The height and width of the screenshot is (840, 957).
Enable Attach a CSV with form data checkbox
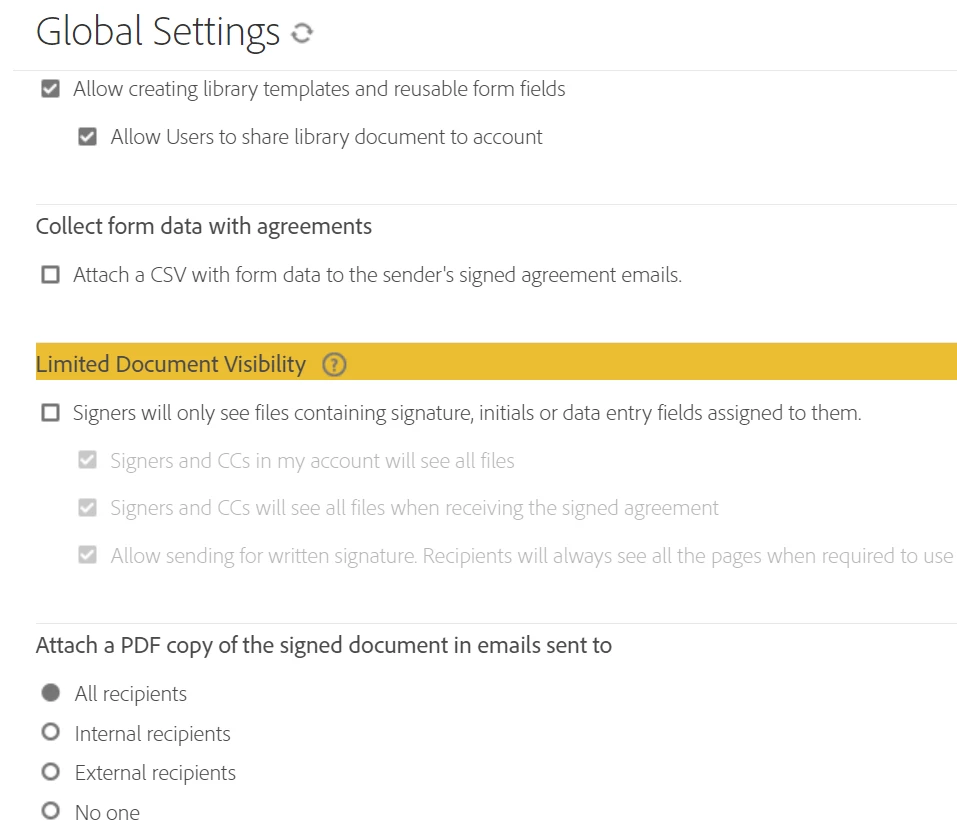[x=50, y=275]
